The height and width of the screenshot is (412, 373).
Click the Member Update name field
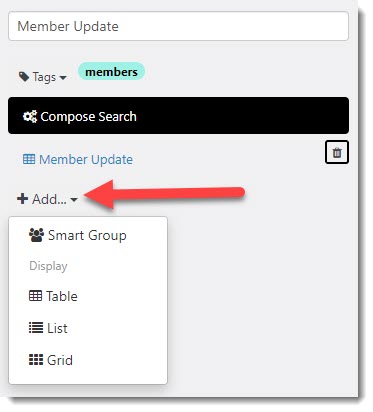pos(178,26)
